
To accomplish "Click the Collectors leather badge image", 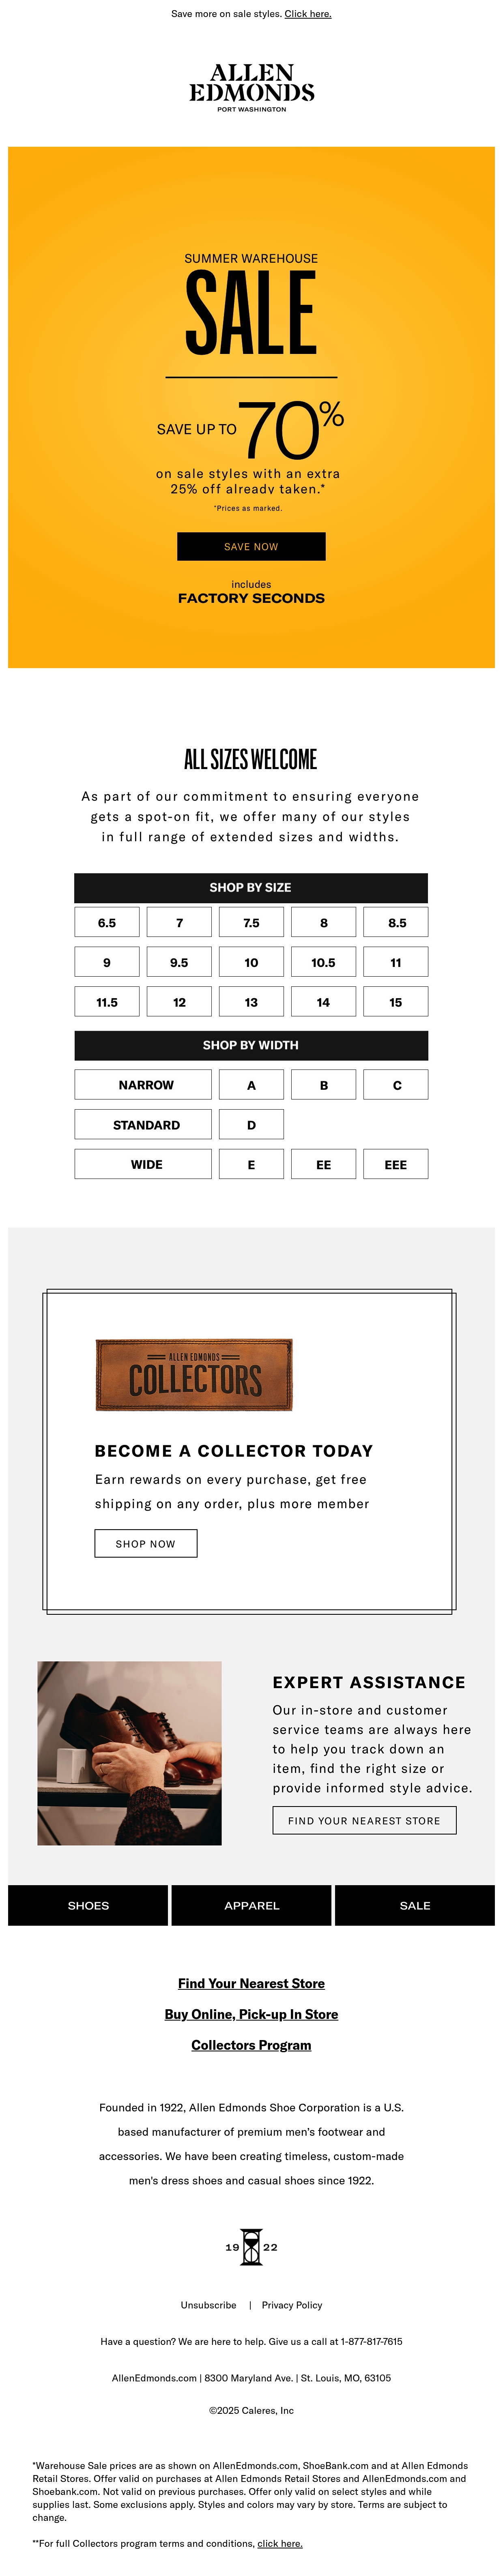I will click(x=194, y=1375).
